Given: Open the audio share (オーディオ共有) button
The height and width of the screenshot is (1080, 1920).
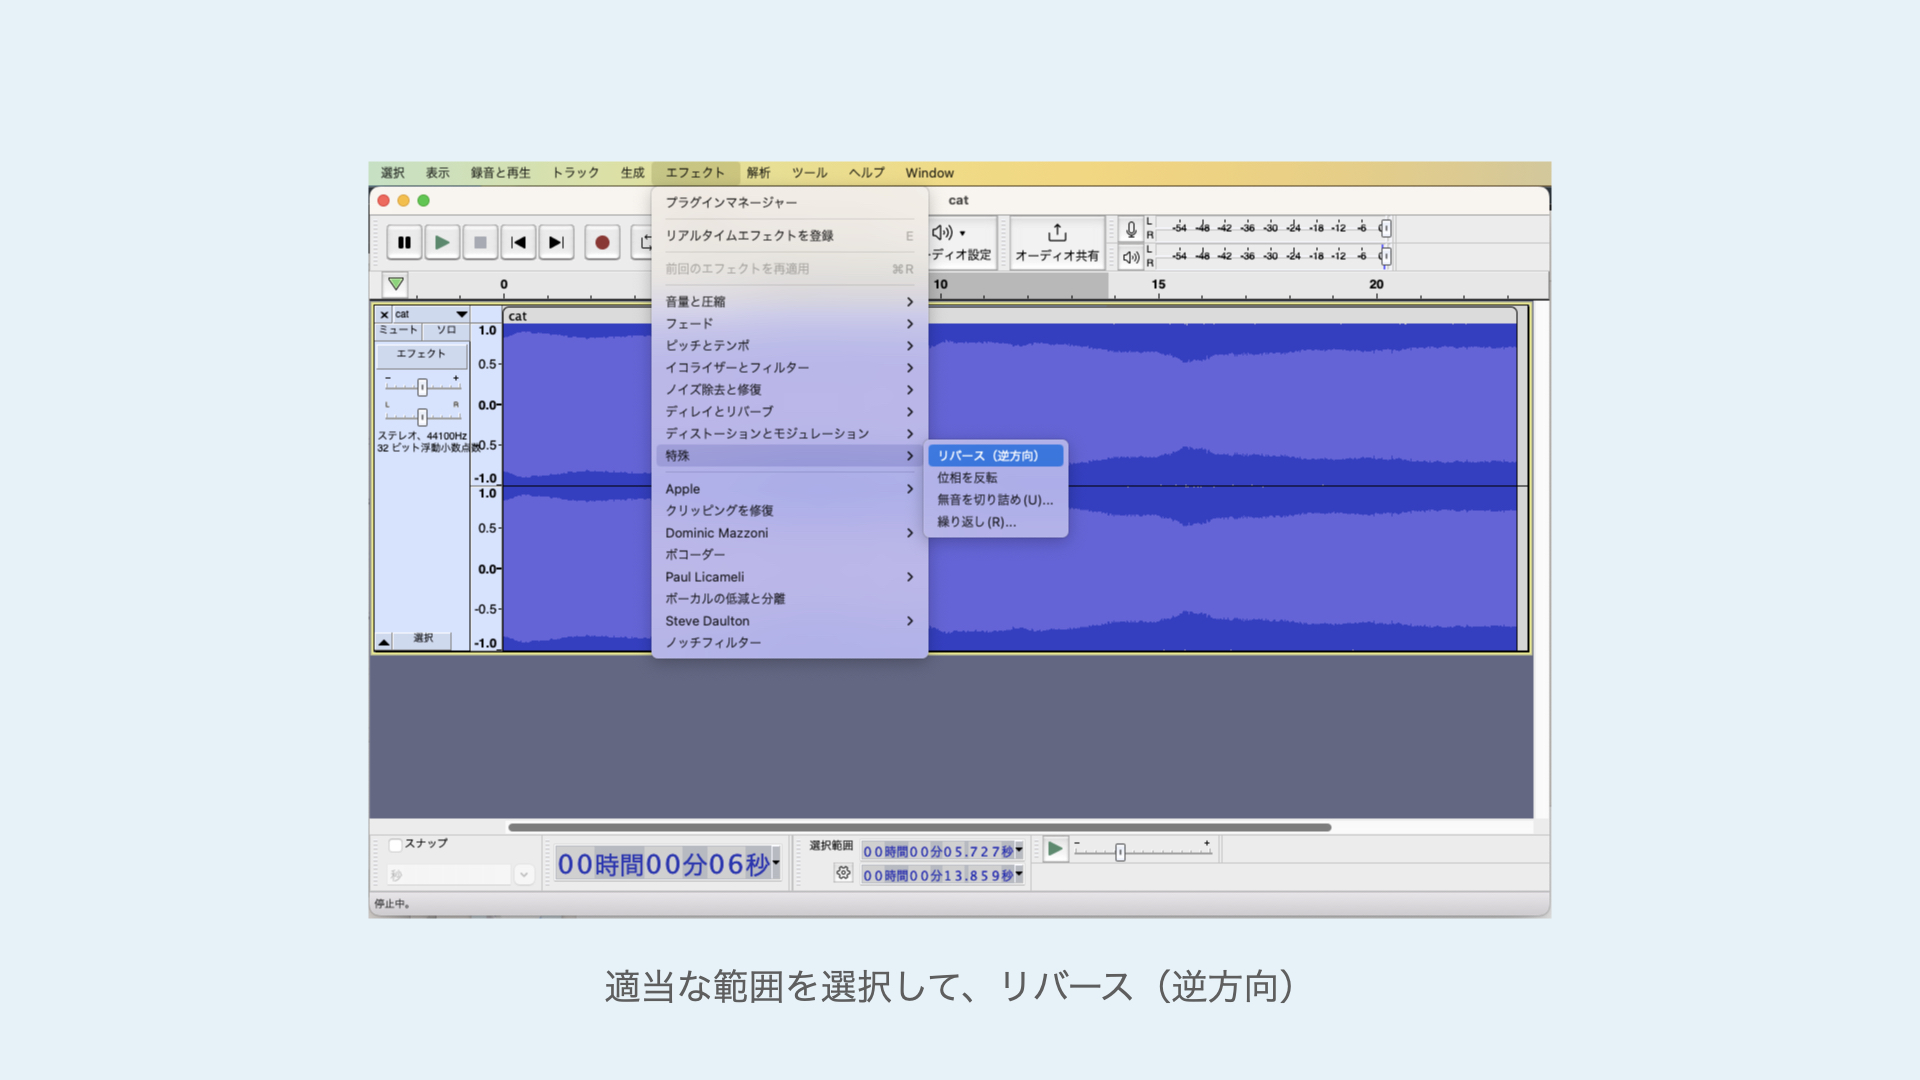Looking at the screenshot, I should point(1057,243).
